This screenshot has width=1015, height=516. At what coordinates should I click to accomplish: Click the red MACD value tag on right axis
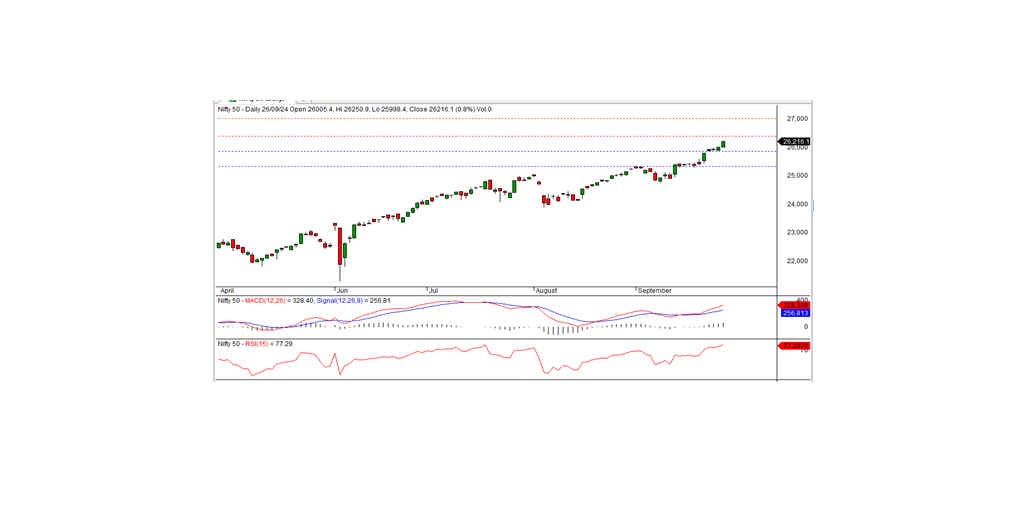[x=794, y=304]
